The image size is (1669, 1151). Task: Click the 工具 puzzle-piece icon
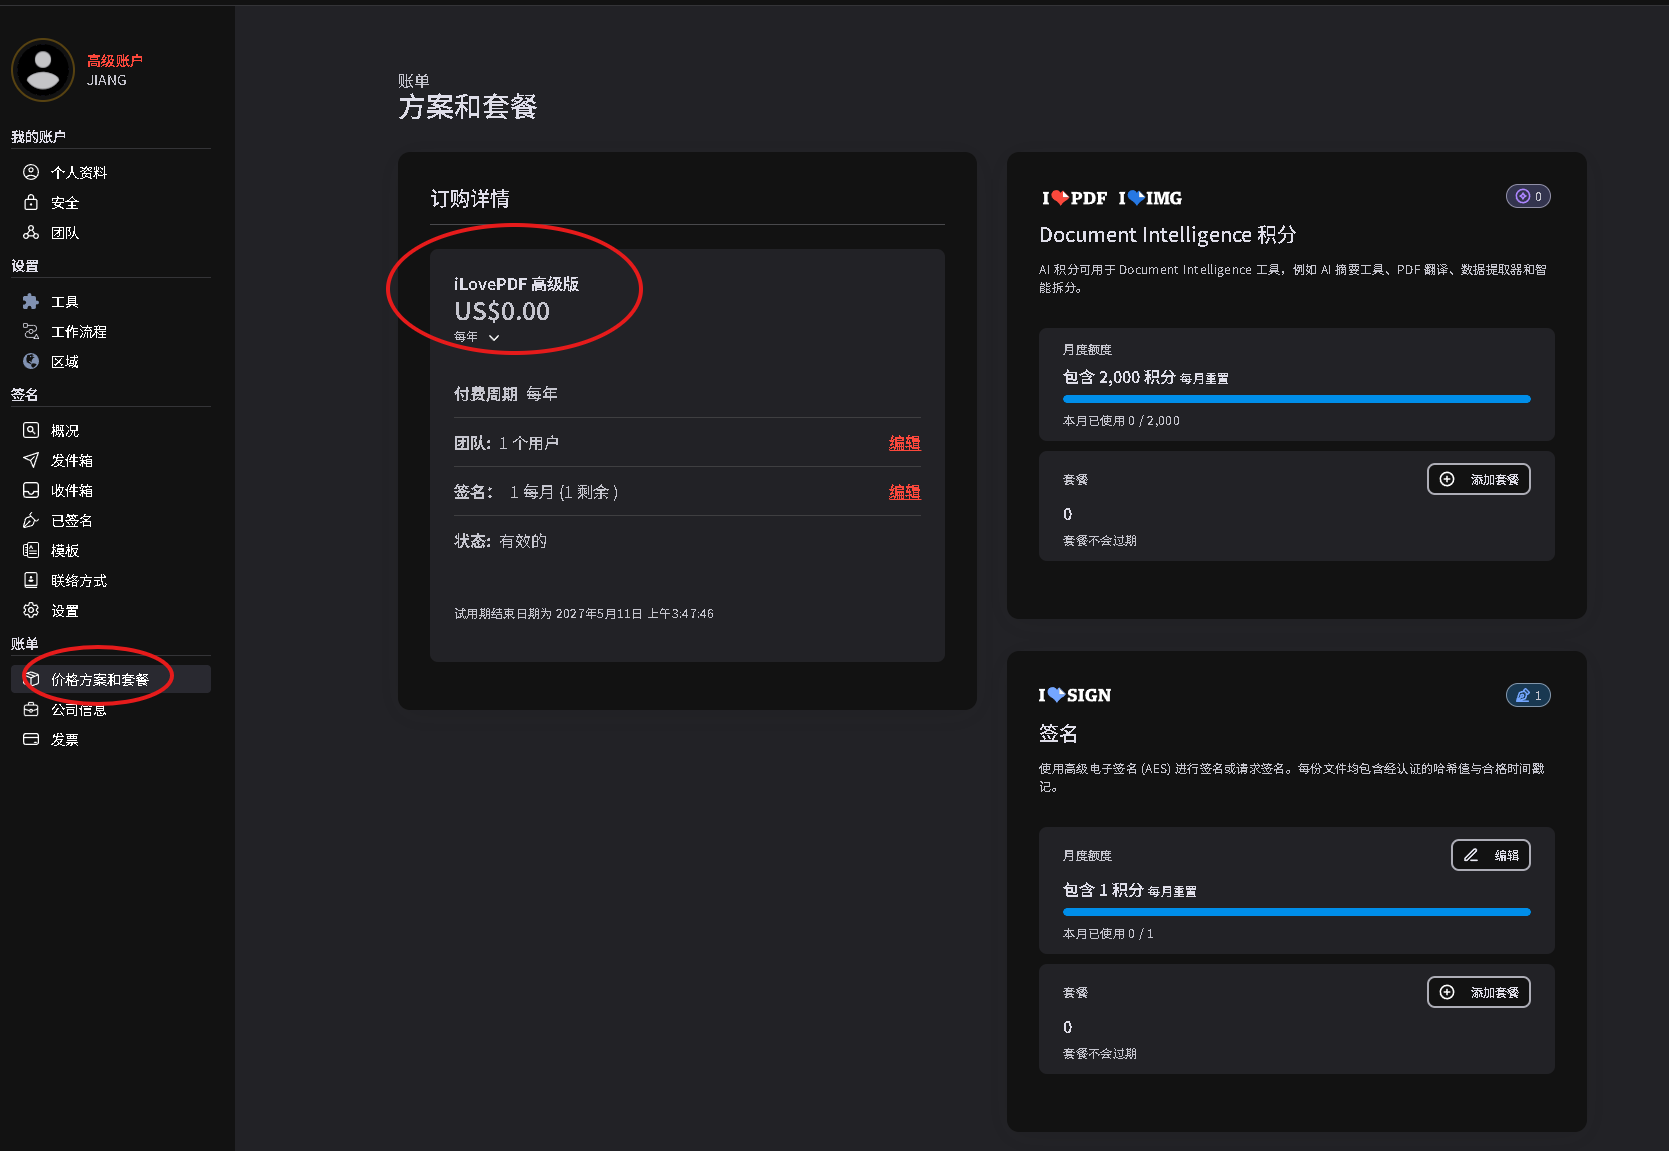tap(31, 301)
